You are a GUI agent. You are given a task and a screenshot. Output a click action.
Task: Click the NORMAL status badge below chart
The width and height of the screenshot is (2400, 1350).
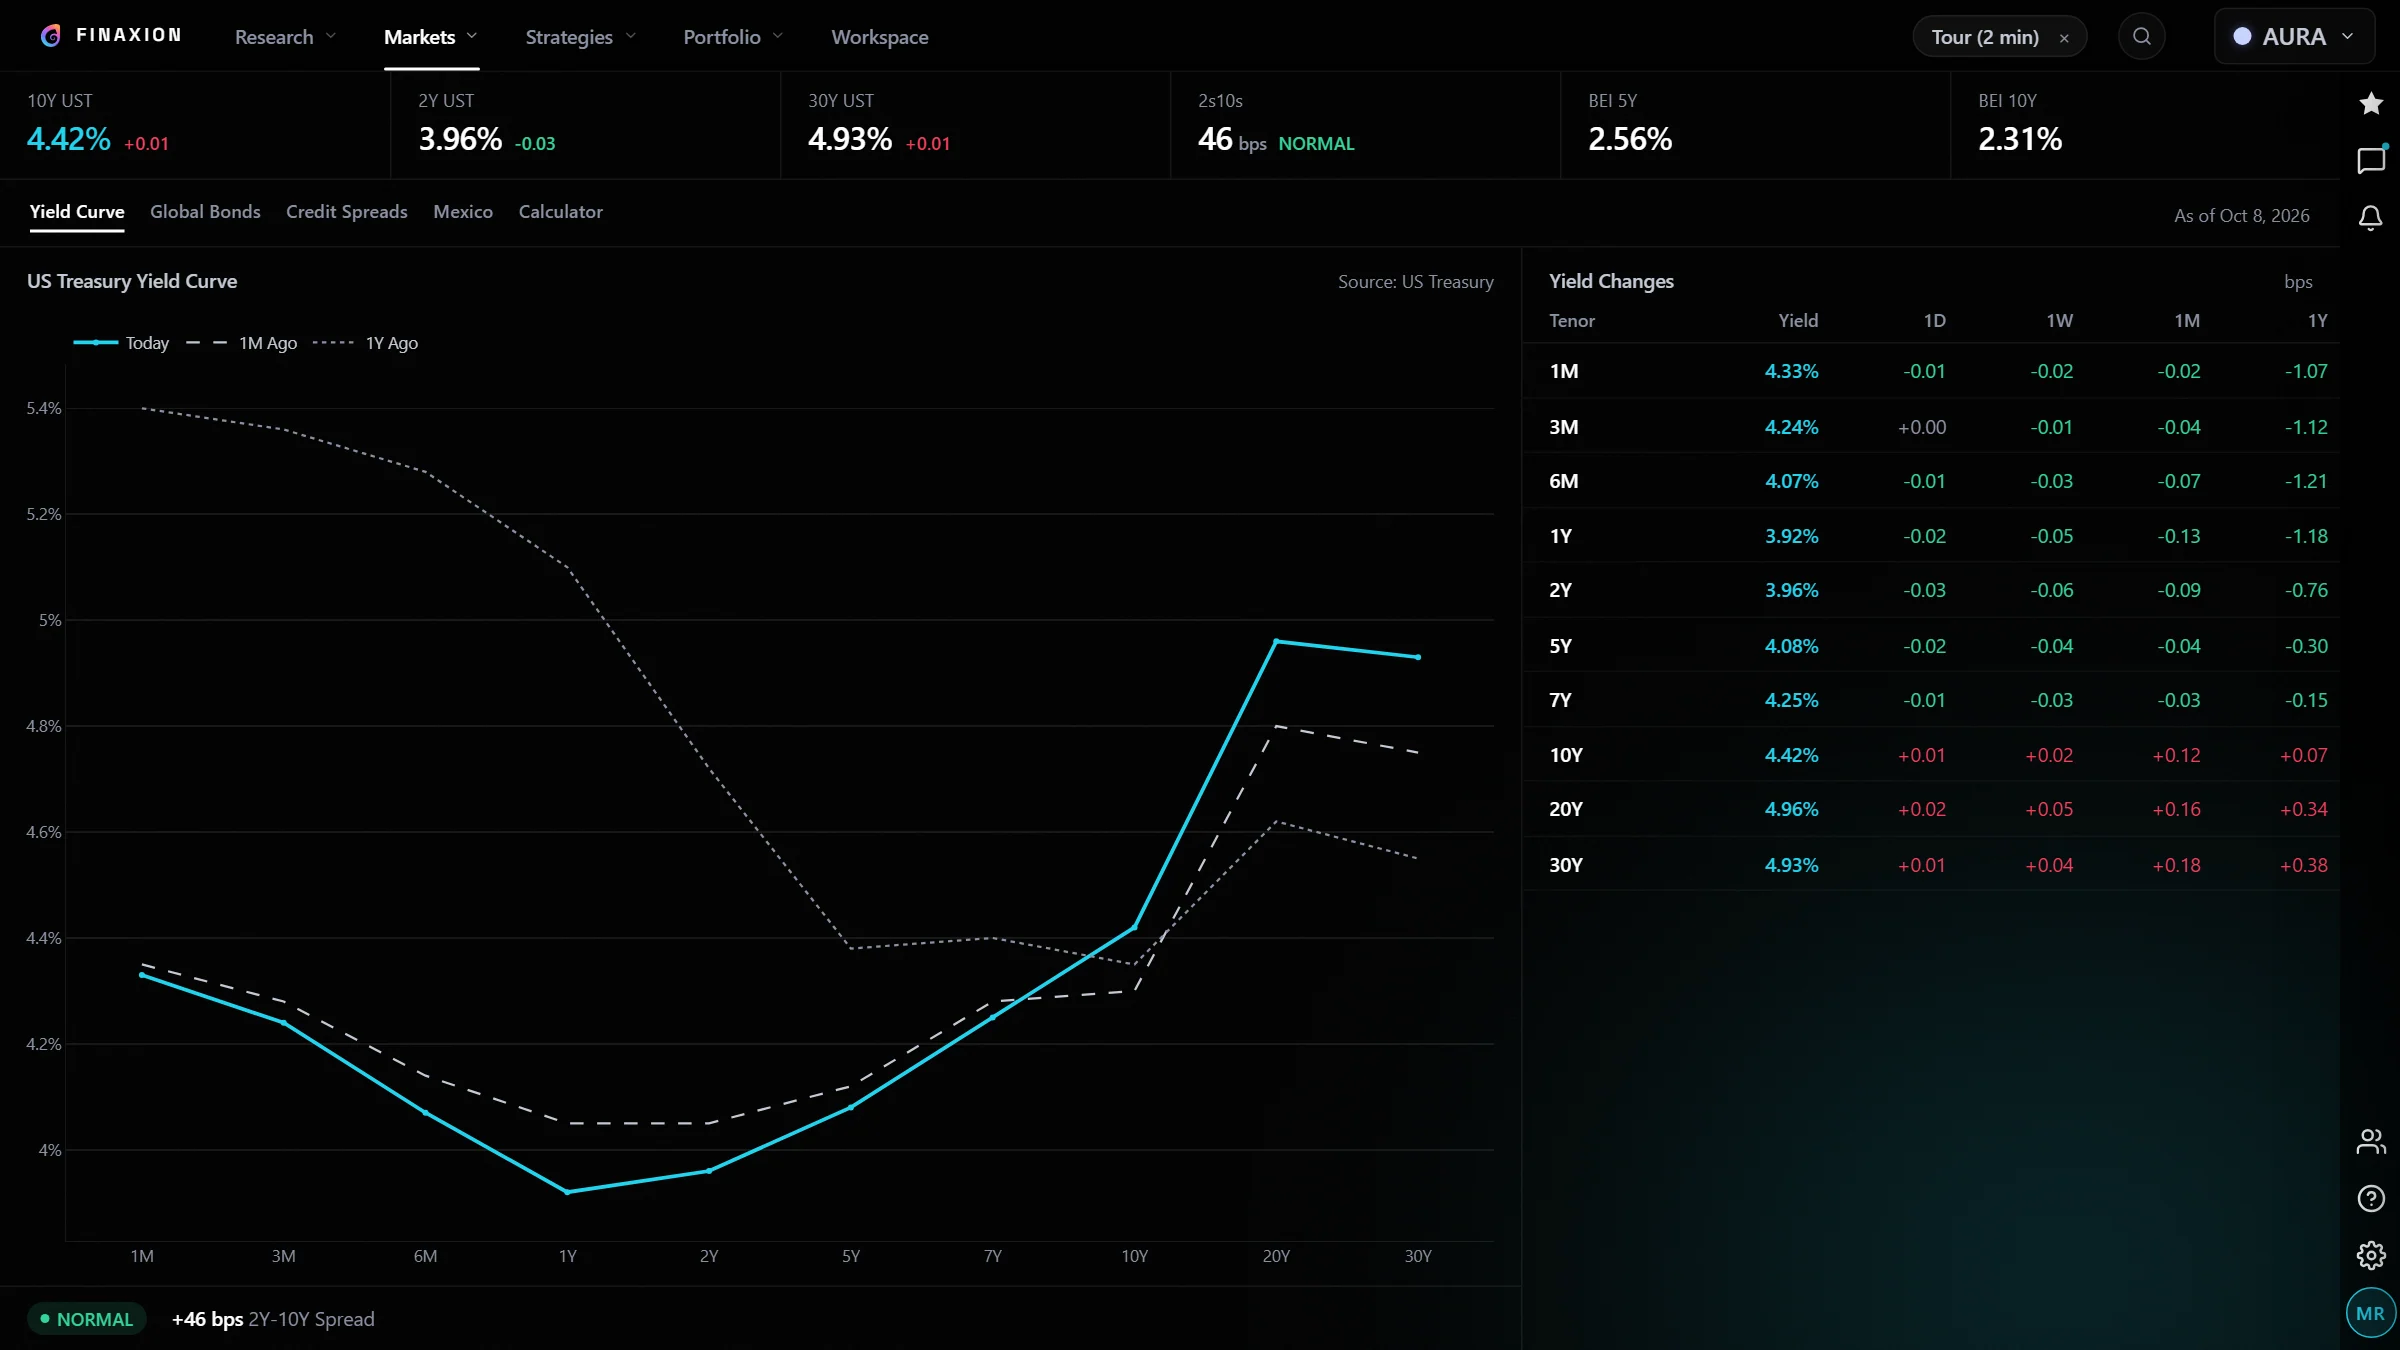pos(87,1319)
